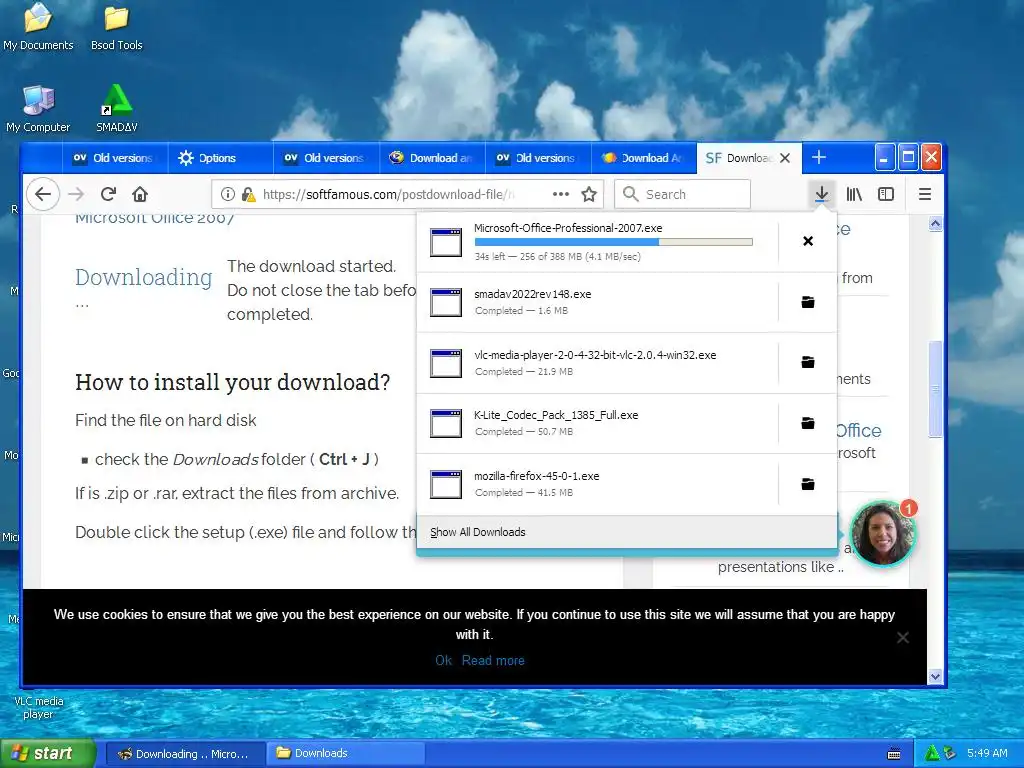Open the Library bookshelf icon

point(854,194)
